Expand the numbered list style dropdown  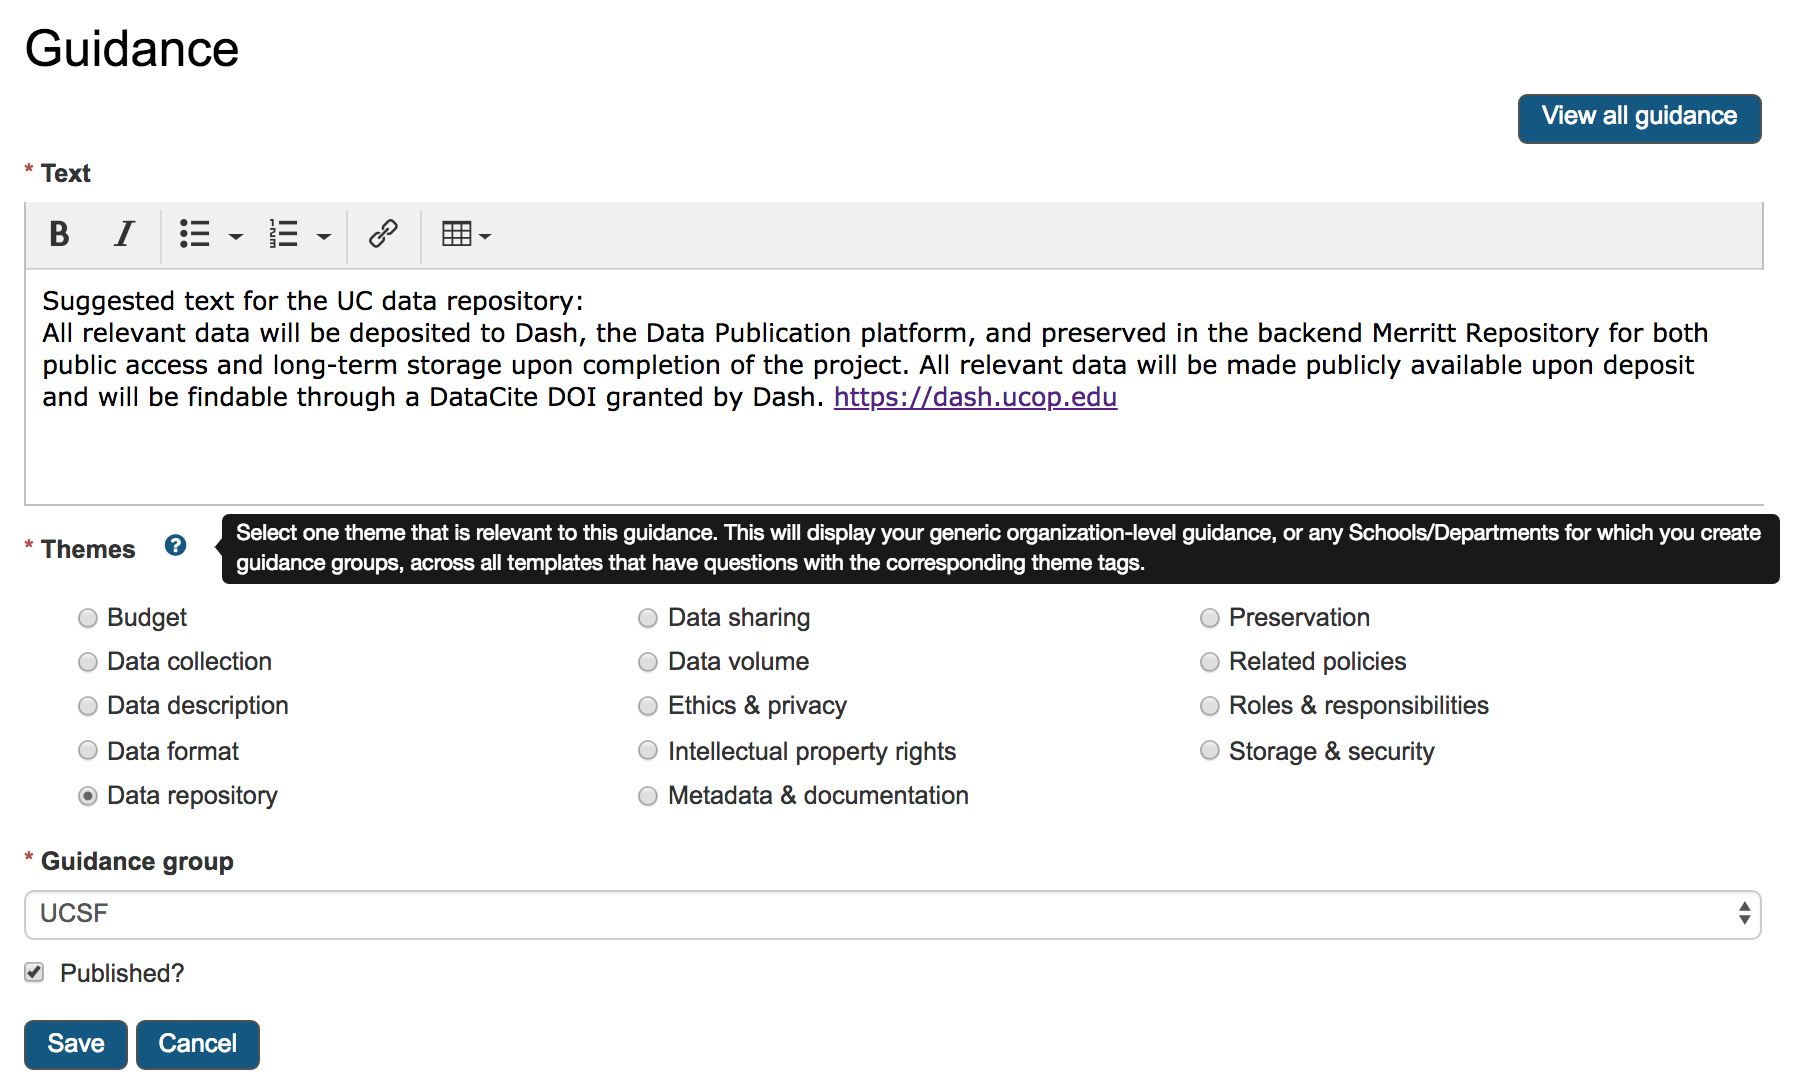click(323, 236)
